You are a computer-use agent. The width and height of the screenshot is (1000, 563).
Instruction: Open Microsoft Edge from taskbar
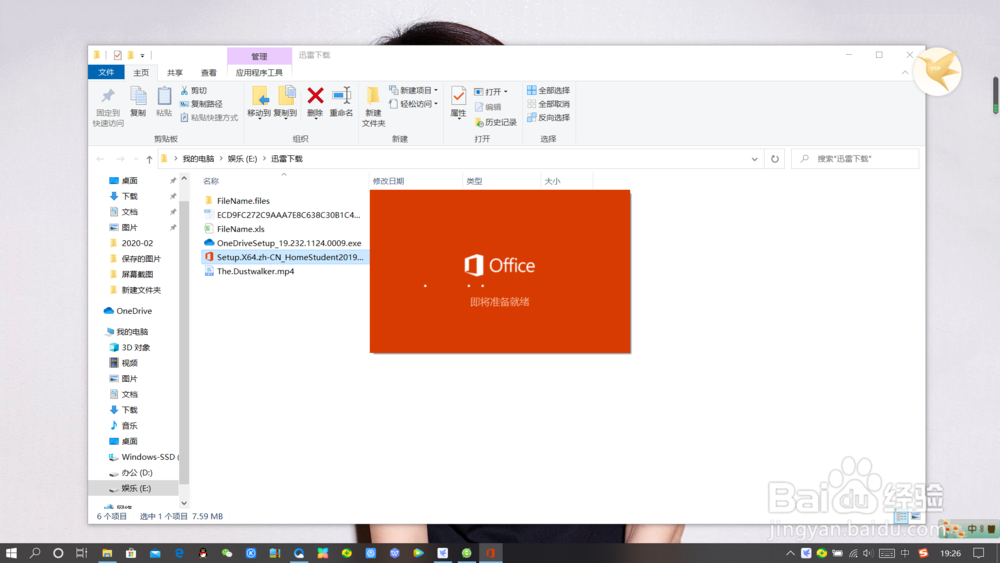pyautogui.click(x=179, y=553)
